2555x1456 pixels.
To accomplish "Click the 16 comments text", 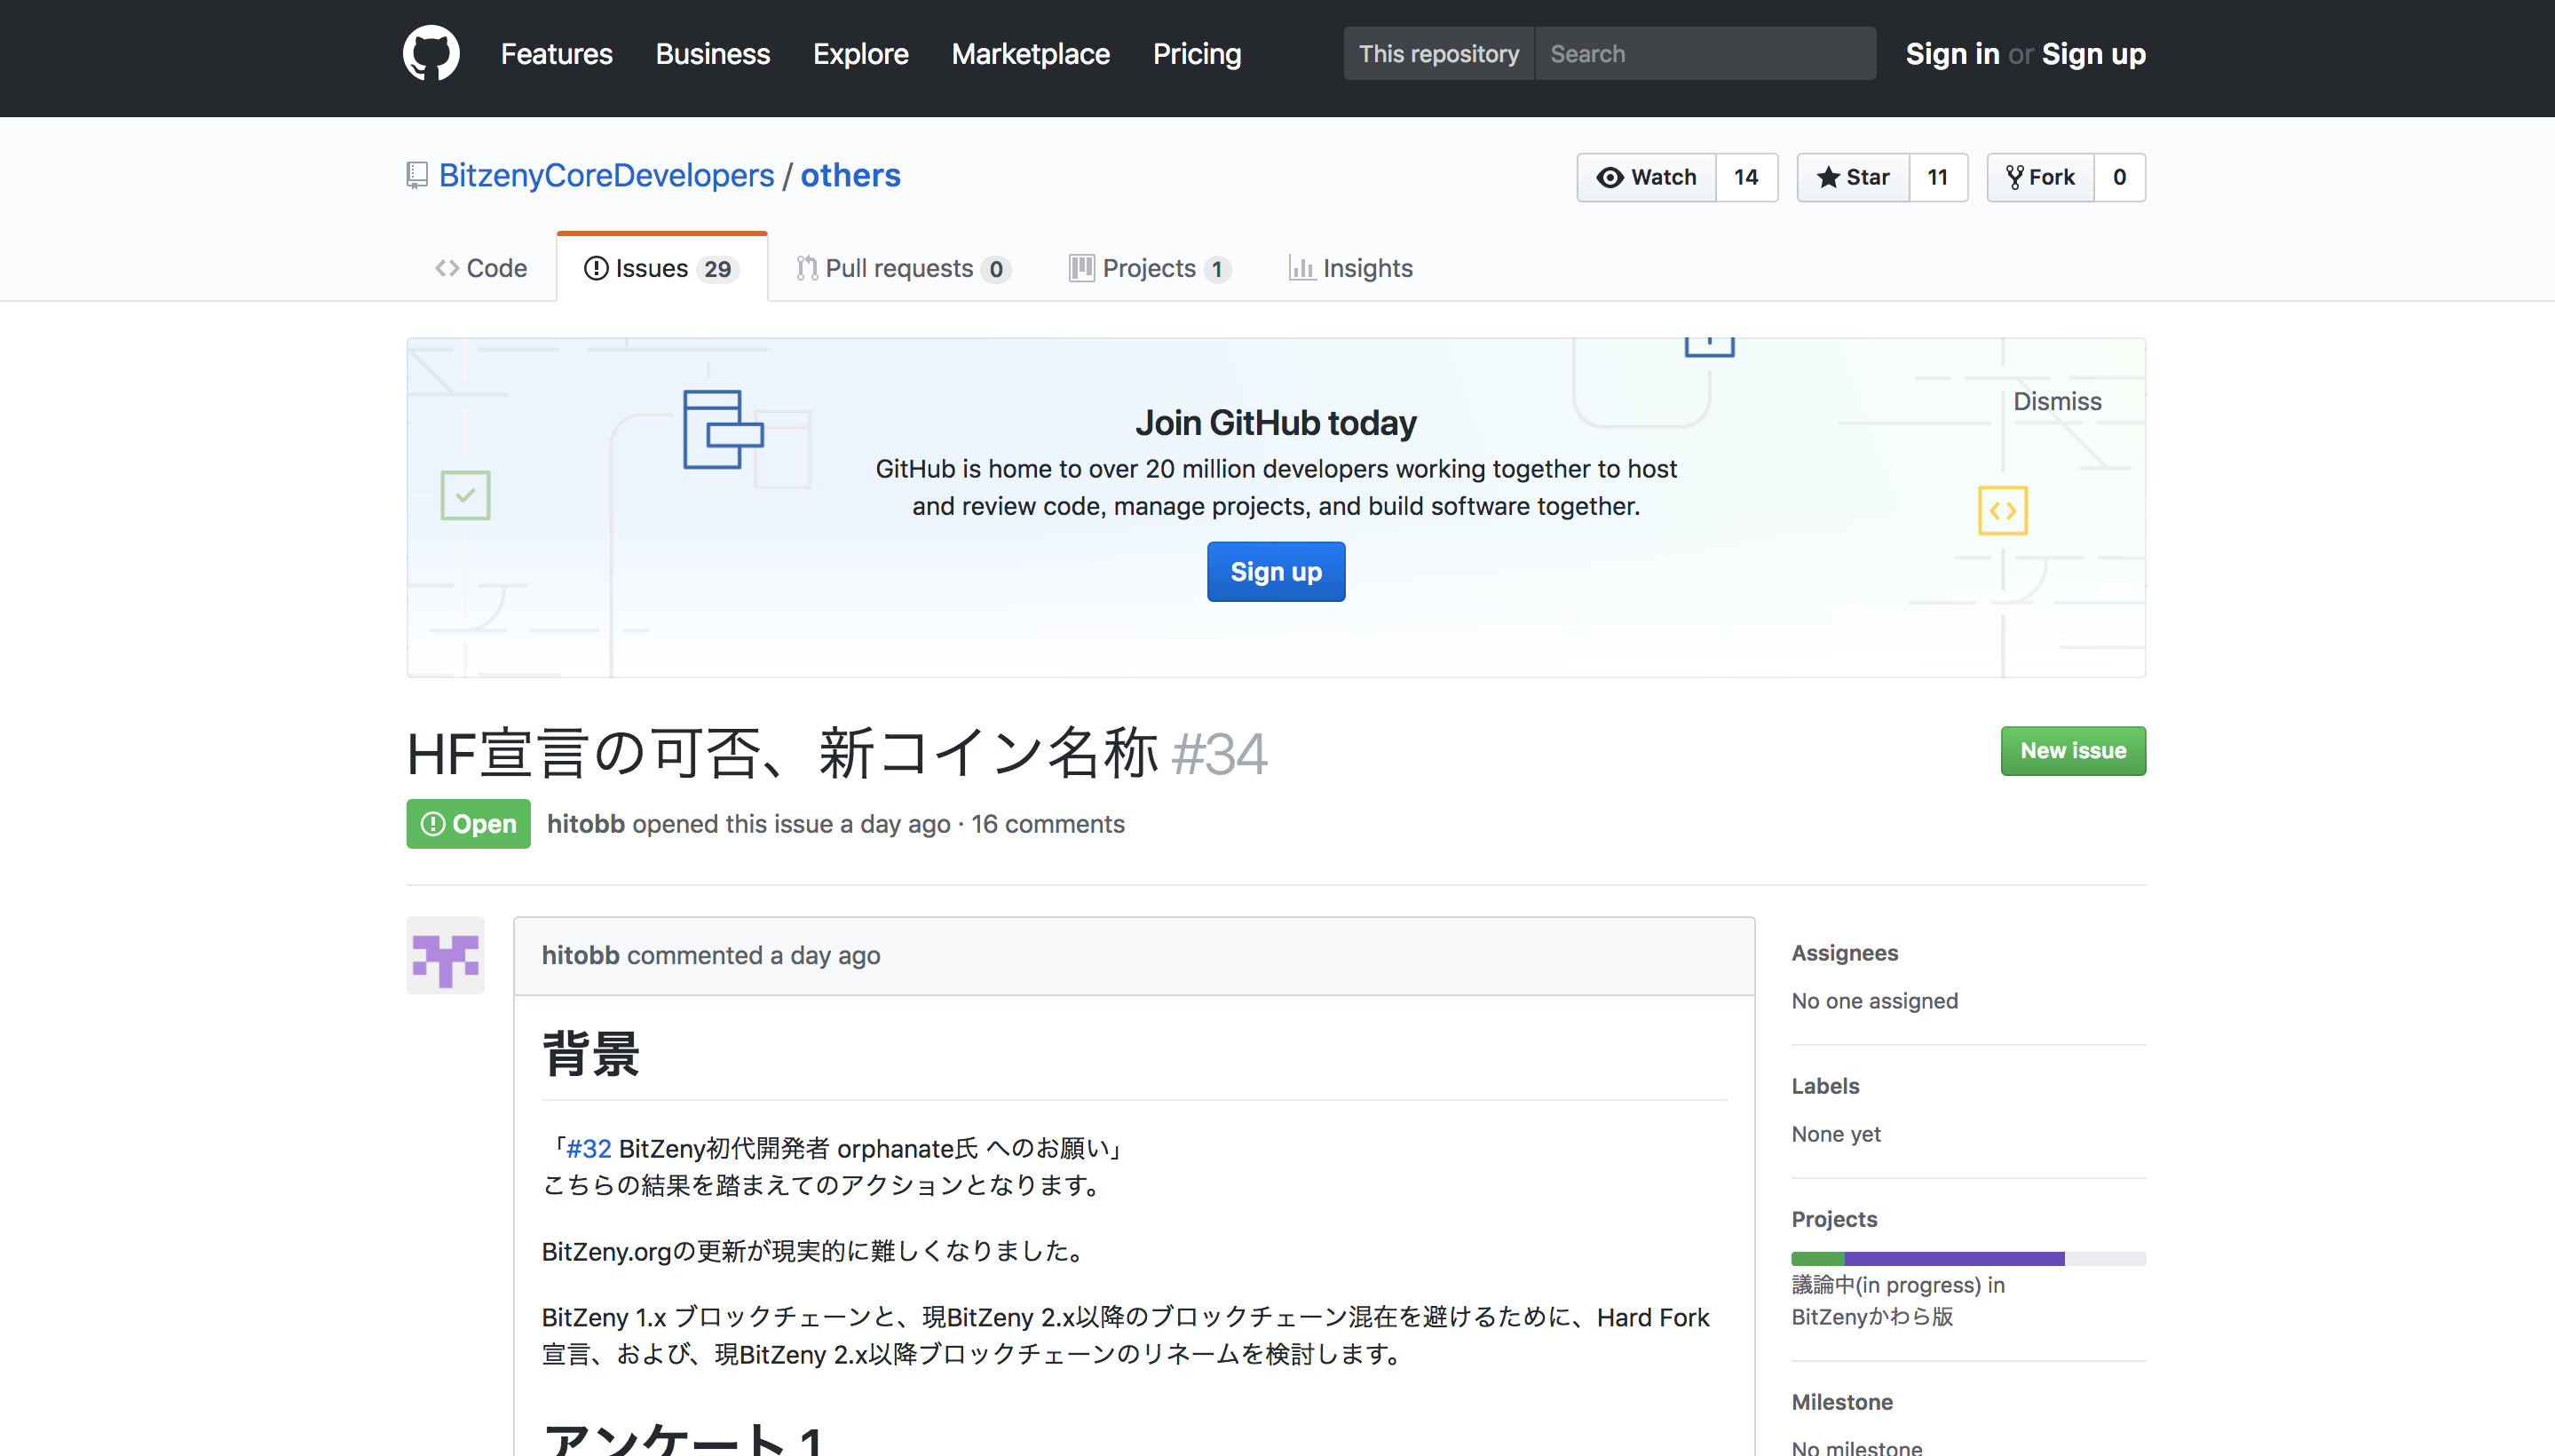I will (1047, 823).
